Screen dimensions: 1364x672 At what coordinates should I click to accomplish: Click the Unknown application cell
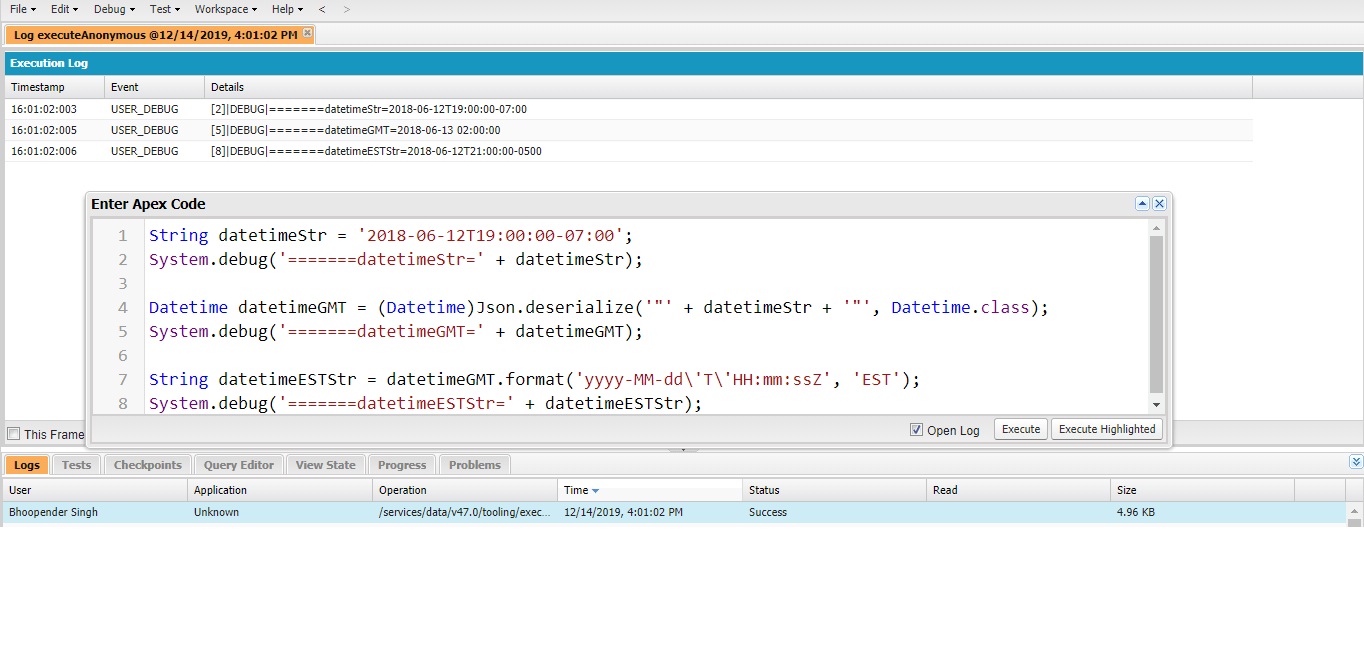pyautogui.click(x=216, y=512)
